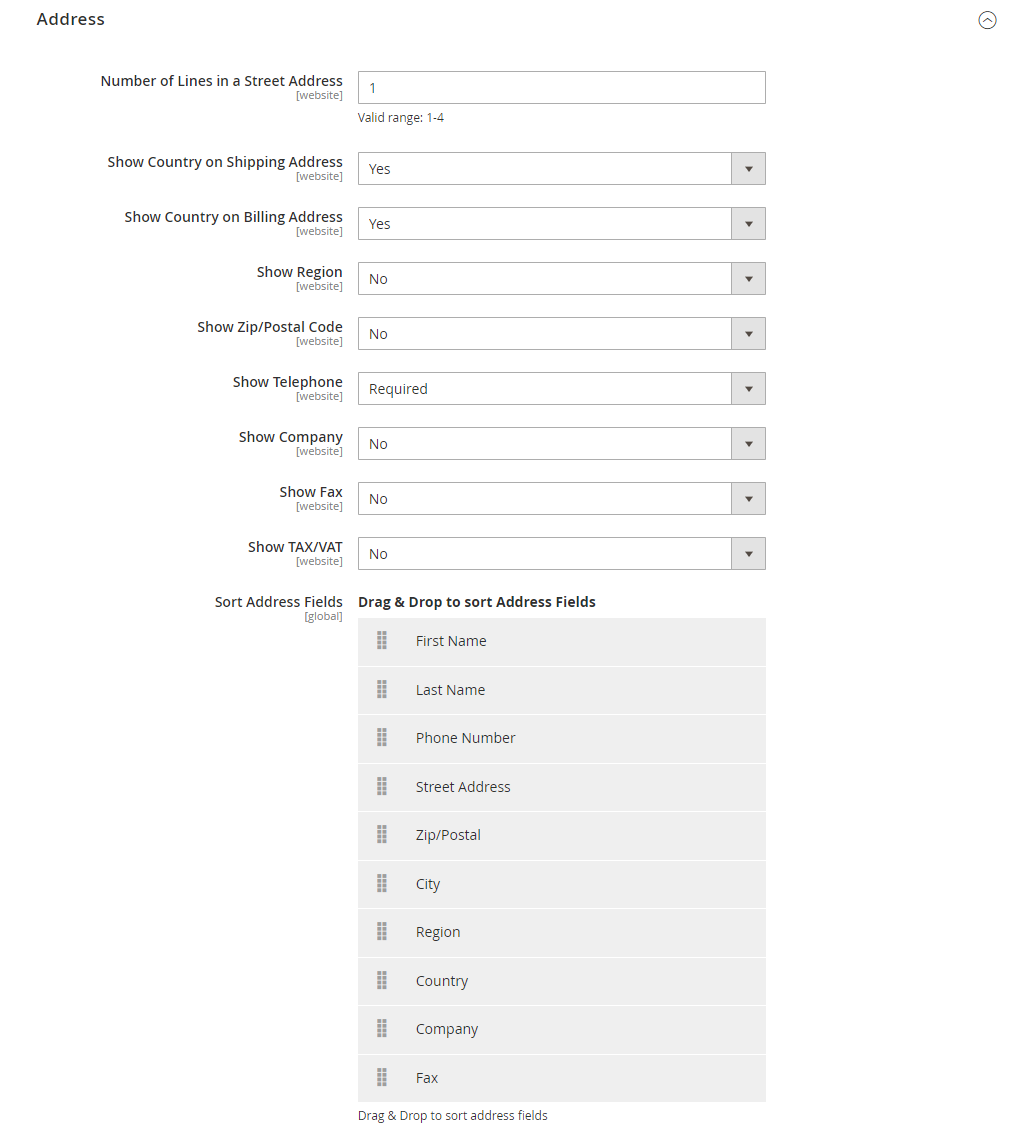1028x1145 pixels.
Task: Open the Show Telephone dropdown set to Required
Action: coord(561,388)
